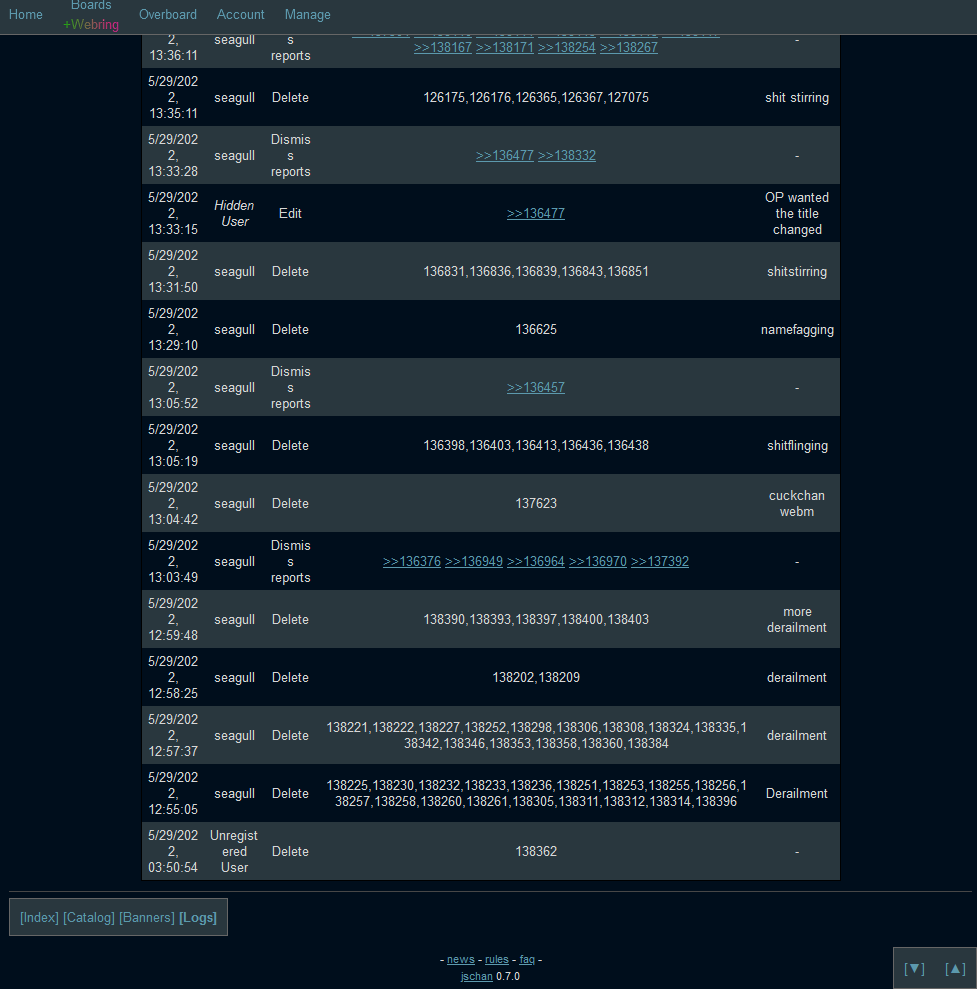Viewport: 977px width, 989px height.
Task: Open post >>138332 link in log
Action: (567, 156)
